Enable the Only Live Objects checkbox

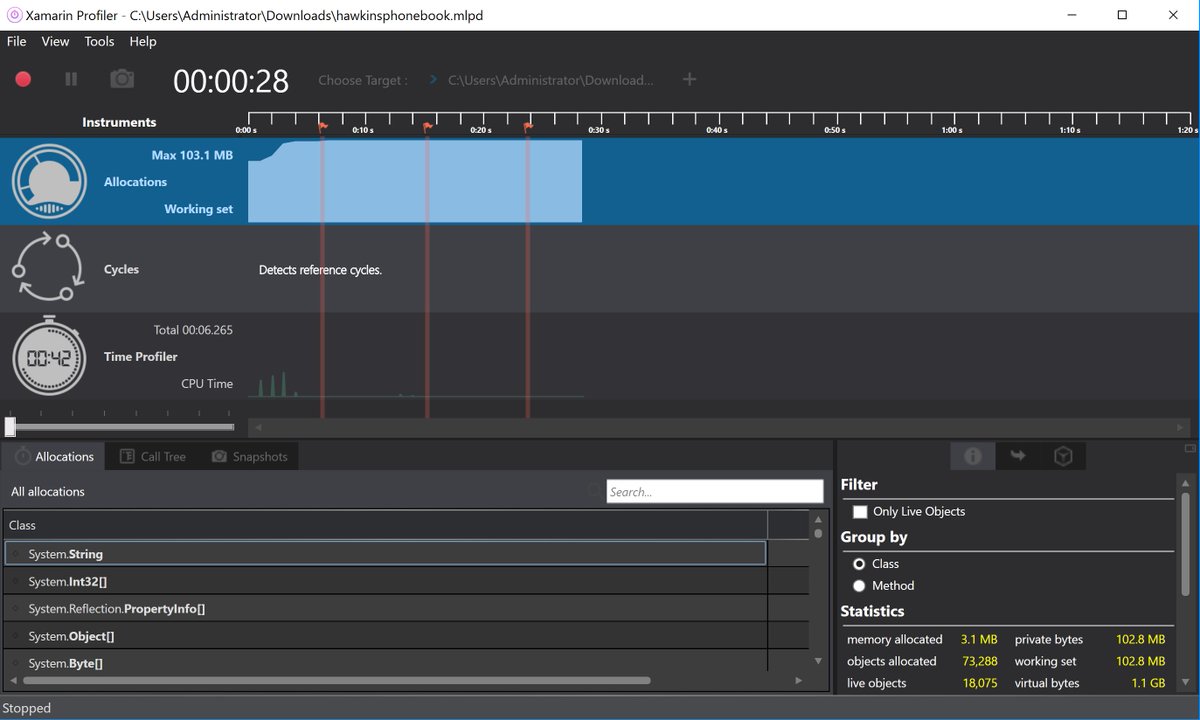[x=860, y=511]
